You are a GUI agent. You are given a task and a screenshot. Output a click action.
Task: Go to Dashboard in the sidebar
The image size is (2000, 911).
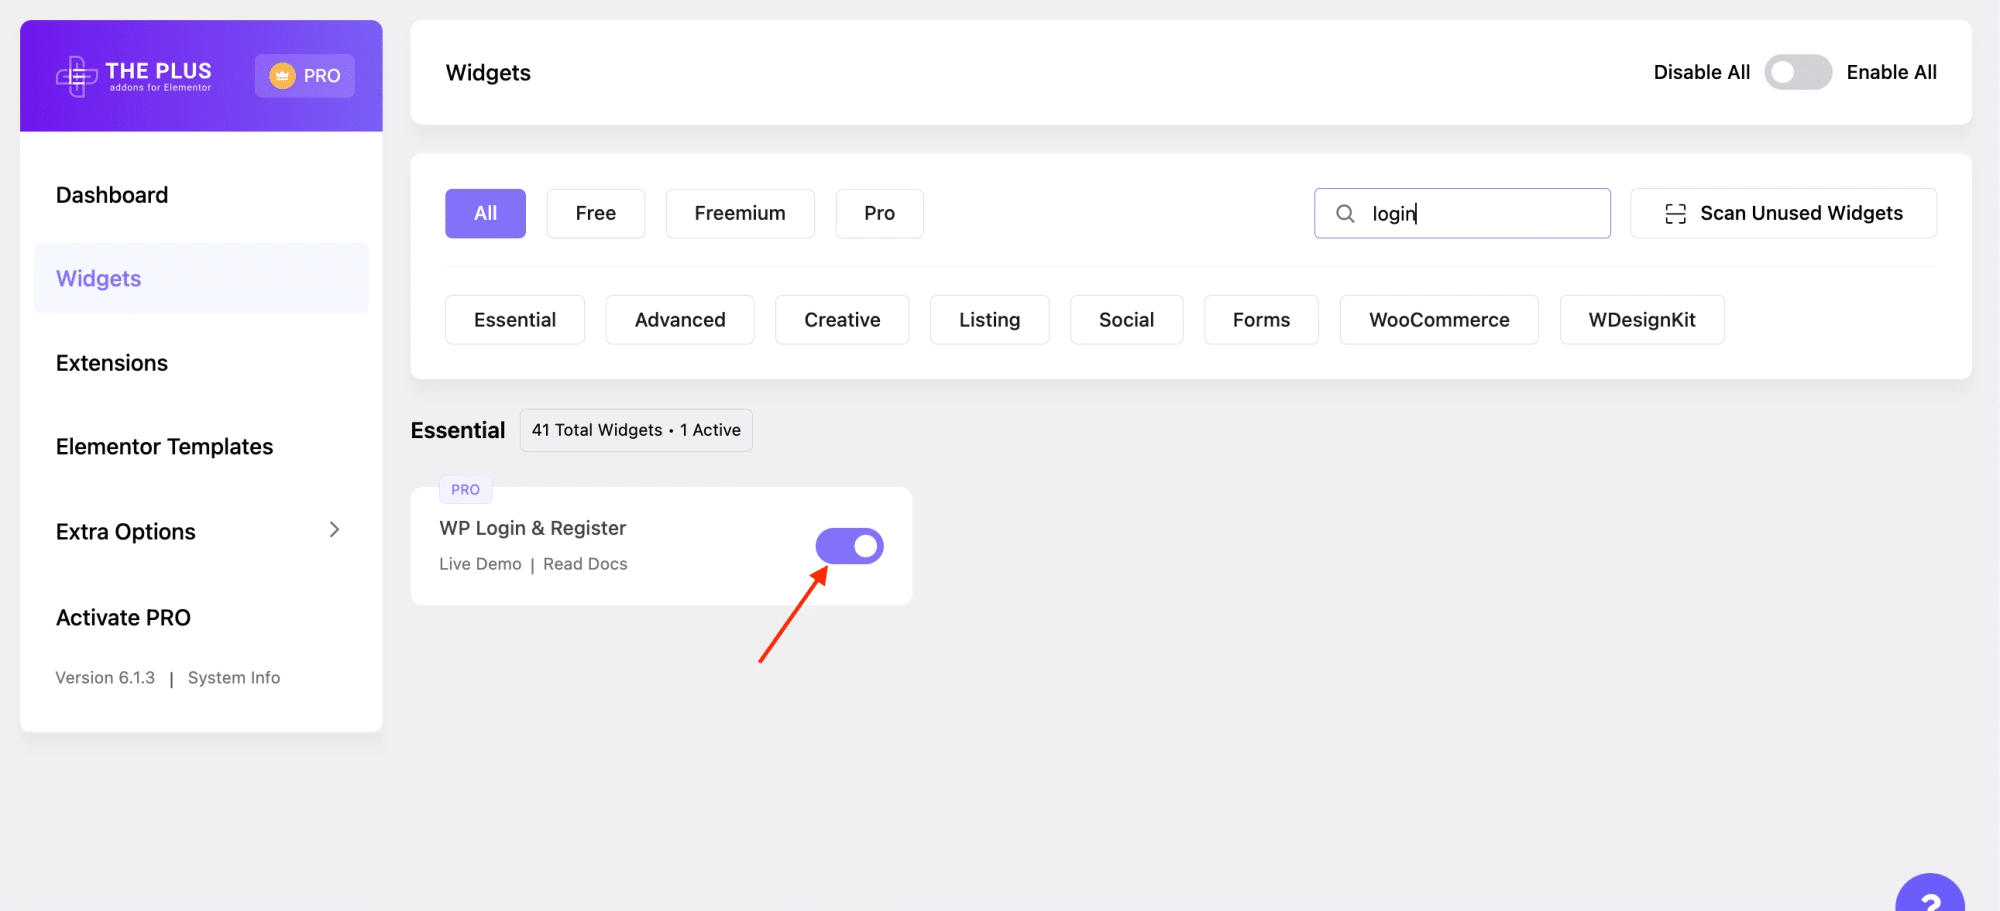pyautogui.click(x=112, y=195)
